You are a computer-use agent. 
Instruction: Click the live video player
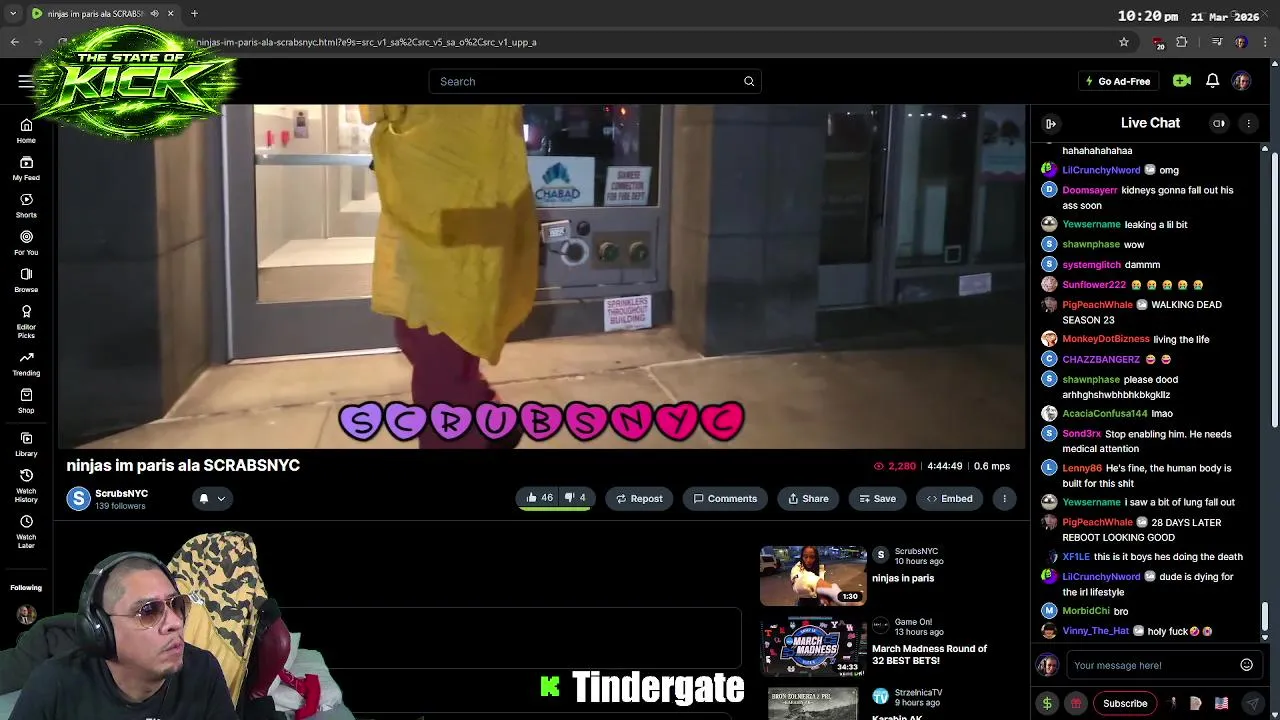click(541, 276)
